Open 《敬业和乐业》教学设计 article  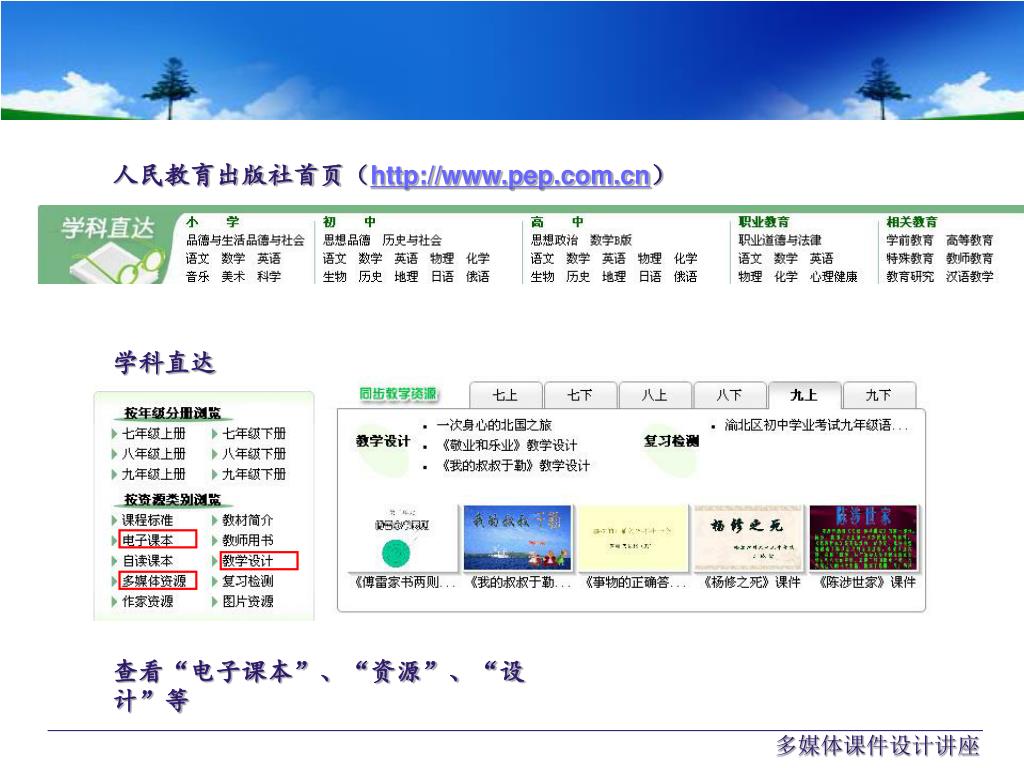click(507, 445)
